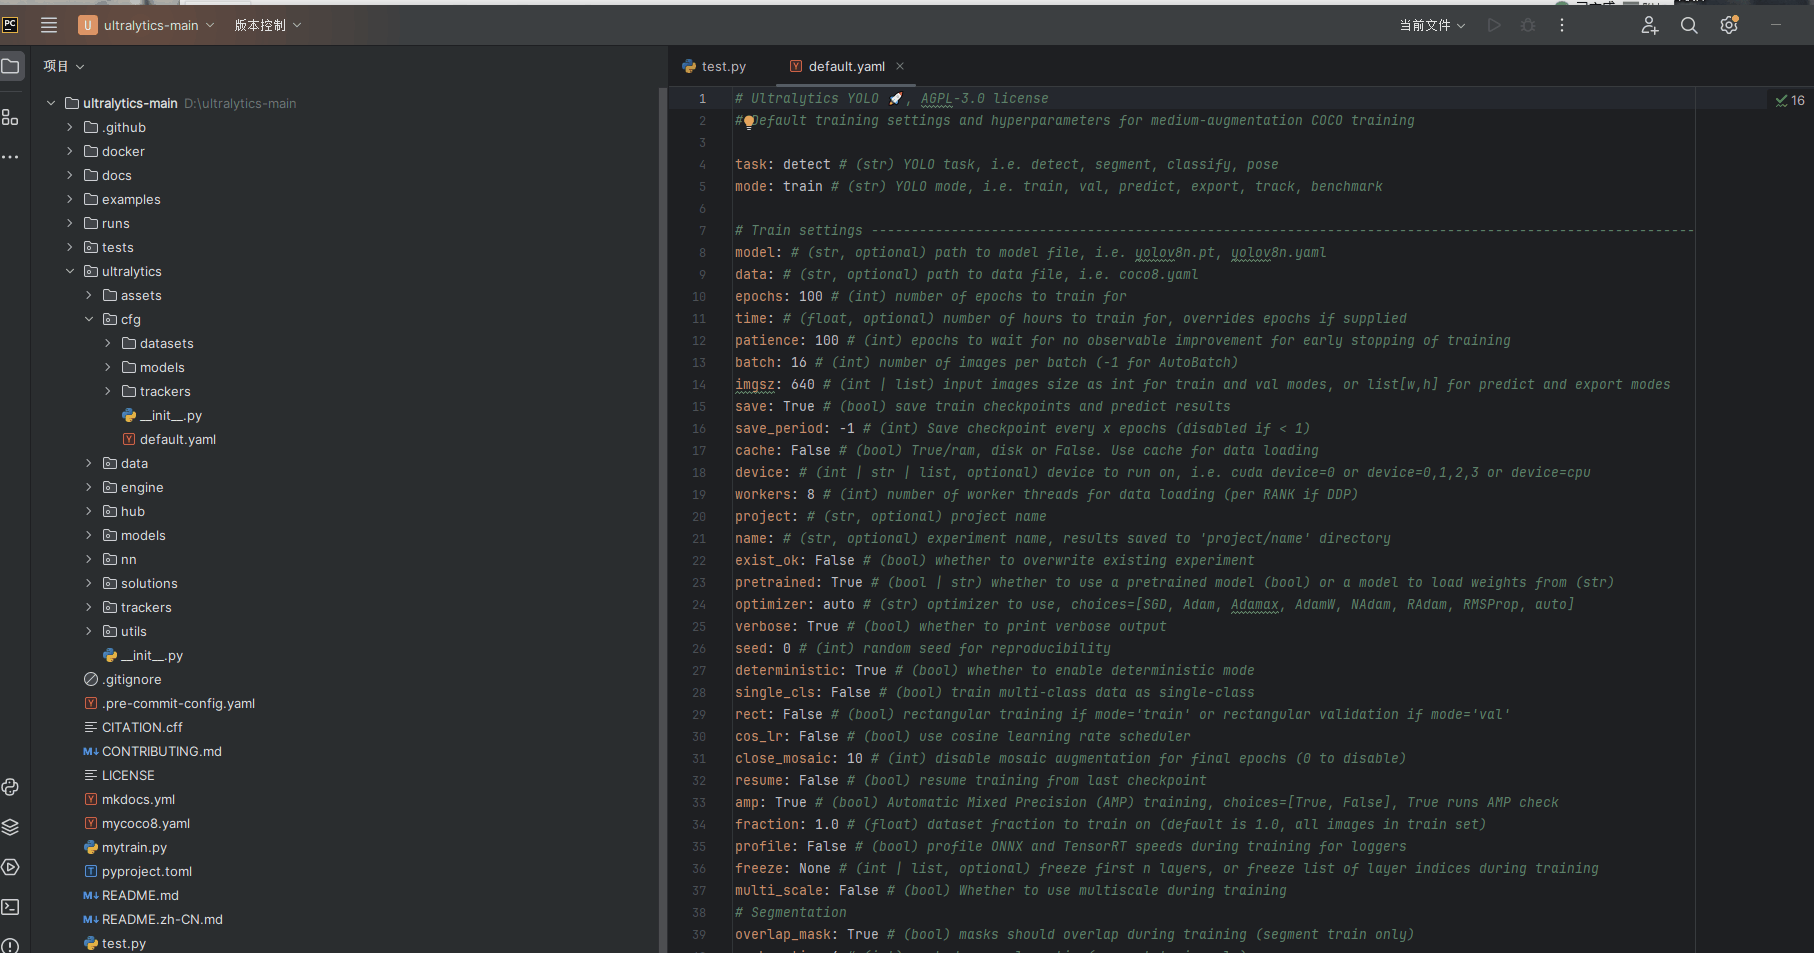Place cursor on 'workers: 8' line

pos(775,495)
